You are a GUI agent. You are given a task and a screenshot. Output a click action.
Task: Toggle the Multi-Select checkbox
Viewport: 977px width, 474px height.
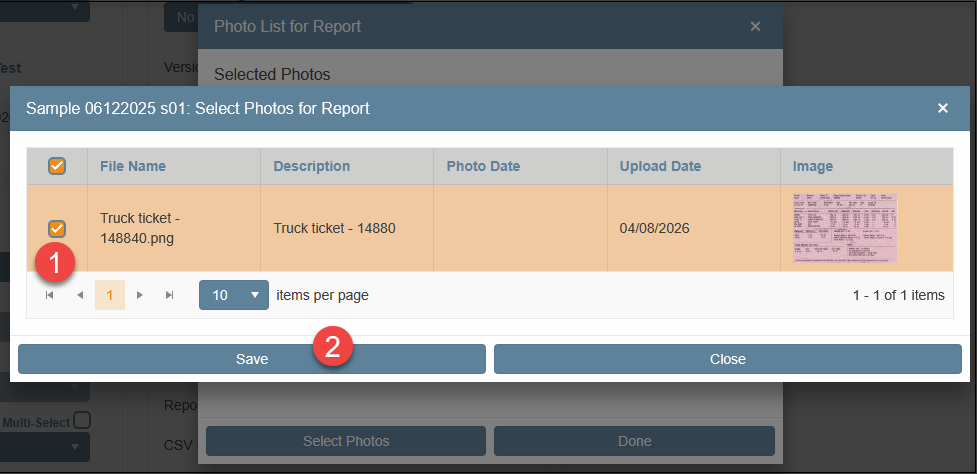point(81,421)
